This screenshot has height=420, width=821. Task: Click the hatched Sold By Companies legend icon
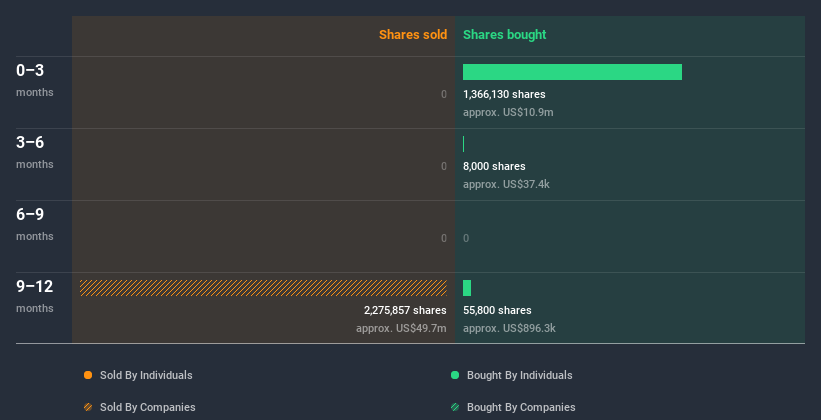click(88, 407)
